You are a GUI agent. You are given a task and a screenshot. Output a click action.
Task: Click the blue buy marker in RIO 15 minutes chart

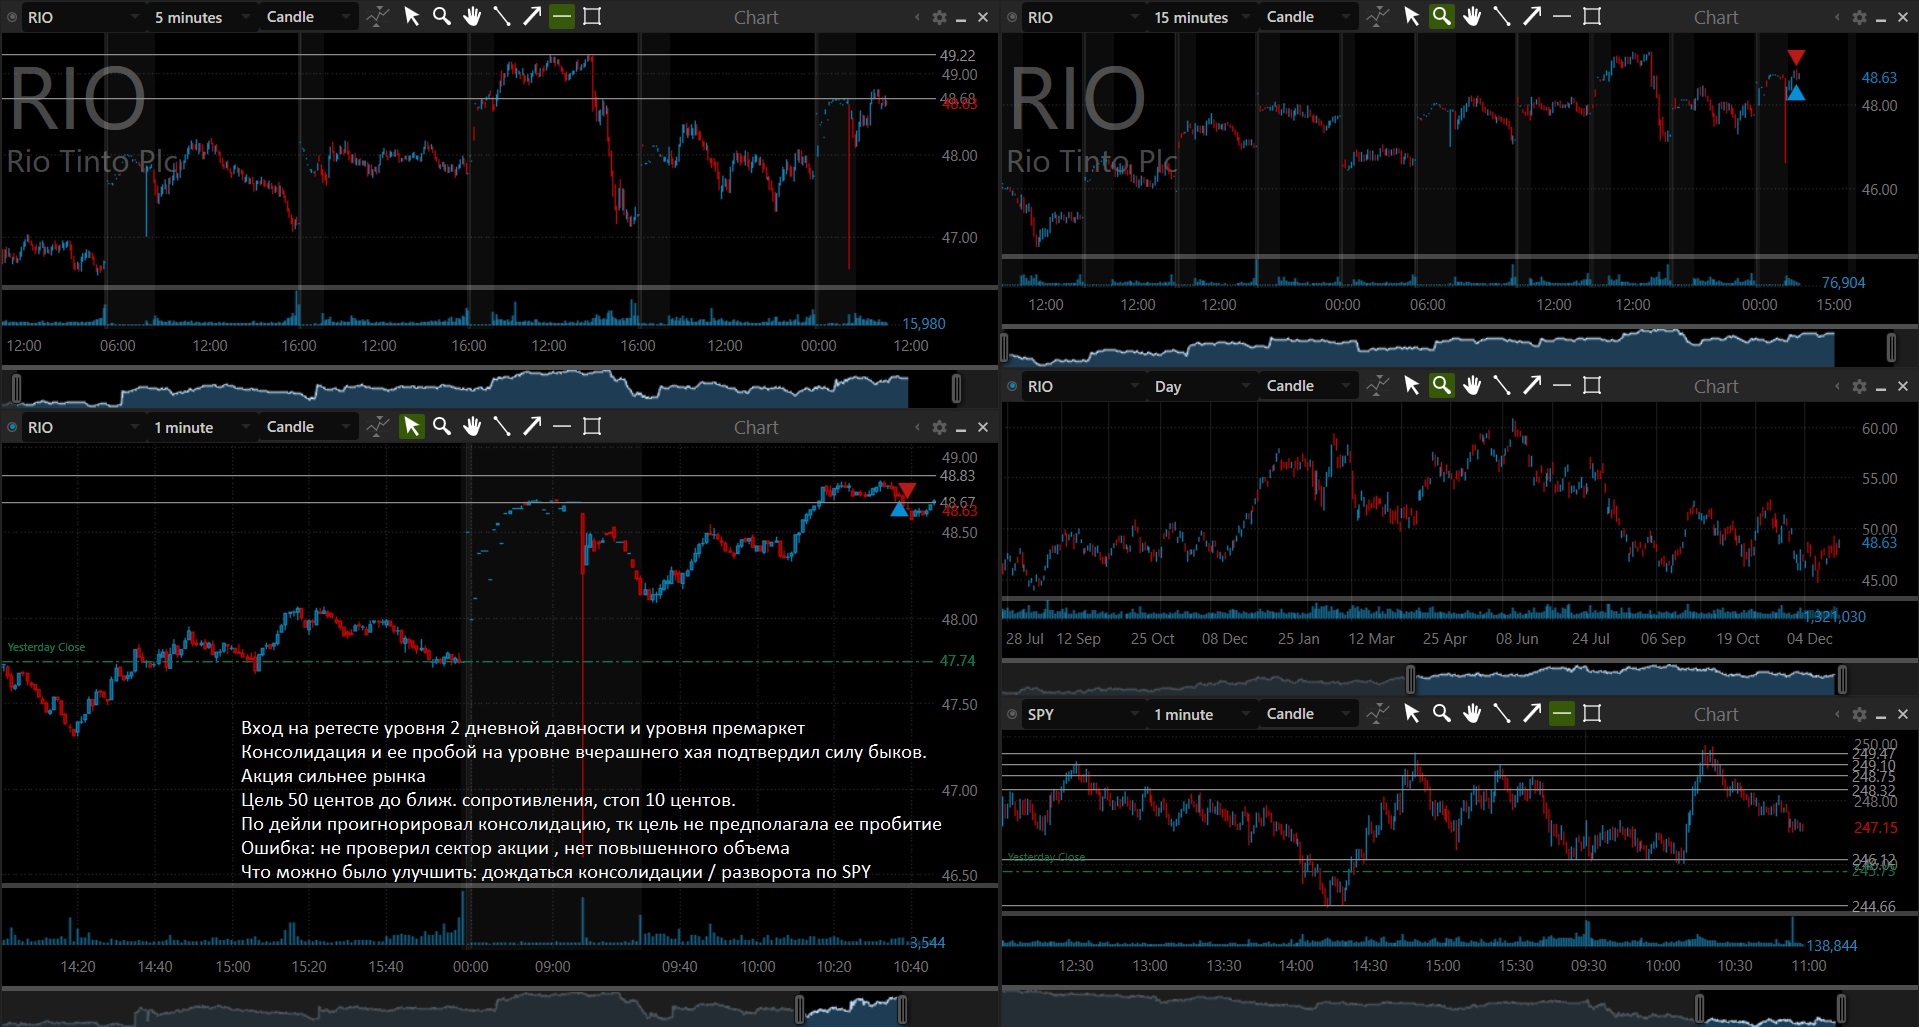click(1796, 93)
